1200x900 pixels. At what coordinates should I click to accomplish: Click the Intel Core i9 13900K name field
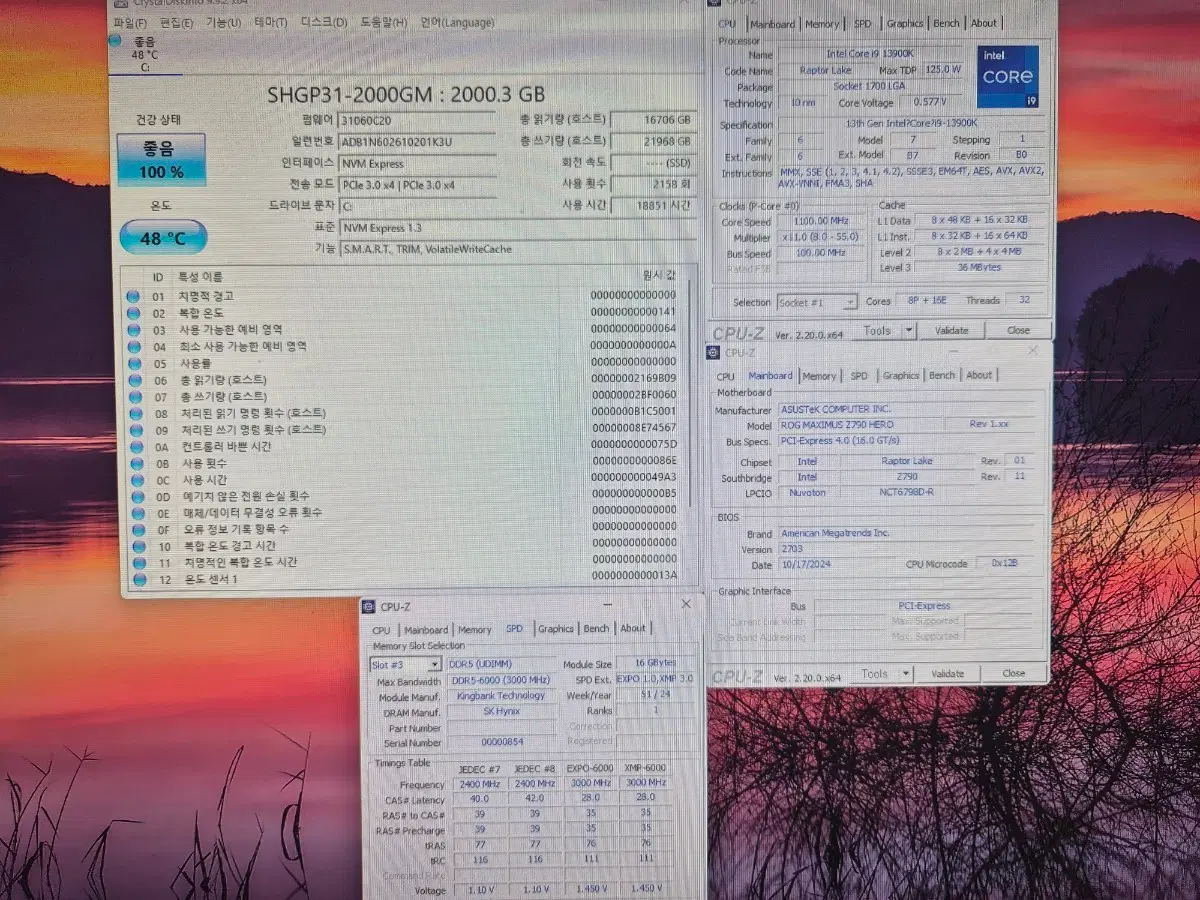(x=869, y=54)
